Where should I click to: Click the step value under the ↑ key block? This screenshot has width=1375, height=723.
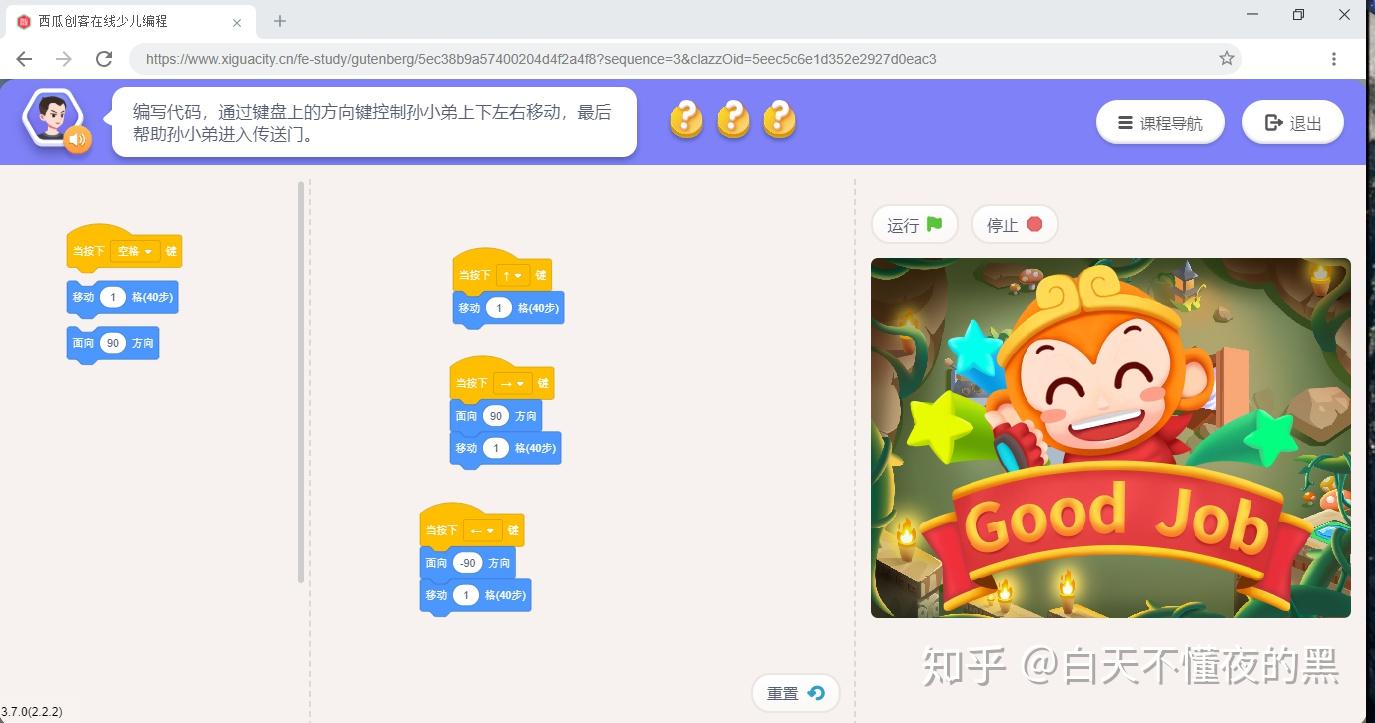[x=499, y=308]
